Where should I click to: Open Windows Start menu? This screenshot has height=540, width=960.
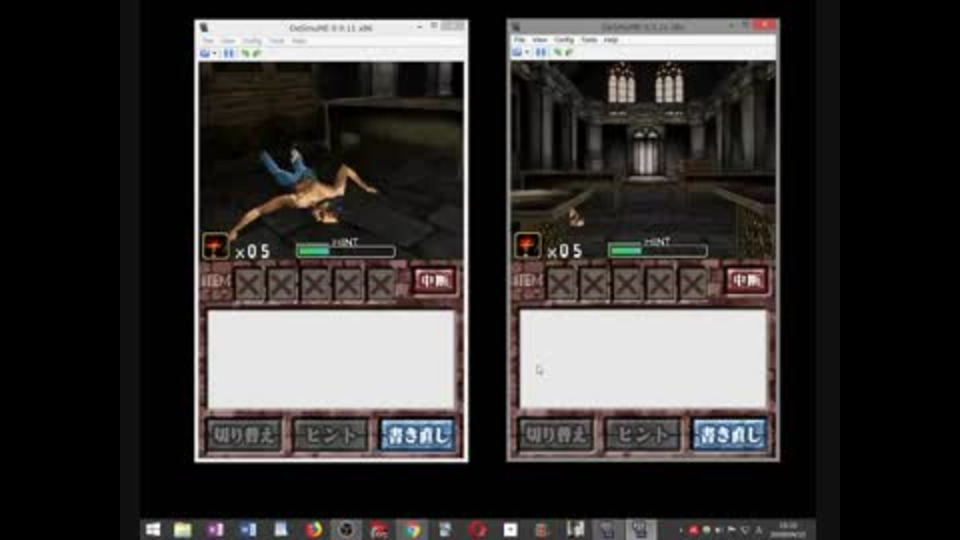click(x=153, y=530)
